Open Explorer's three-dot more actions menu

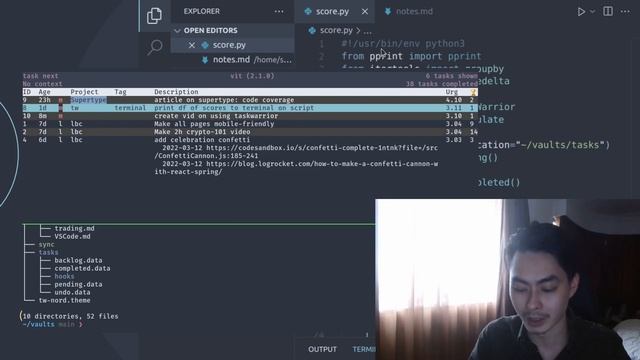coord(279,11)
